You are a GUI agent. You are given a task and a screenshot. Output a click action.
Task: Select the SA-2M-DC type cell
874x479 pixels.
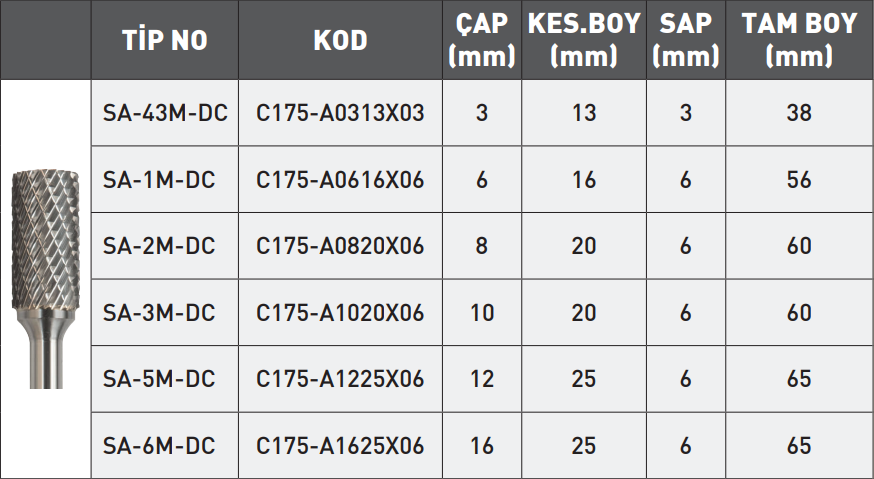point(159,246)
